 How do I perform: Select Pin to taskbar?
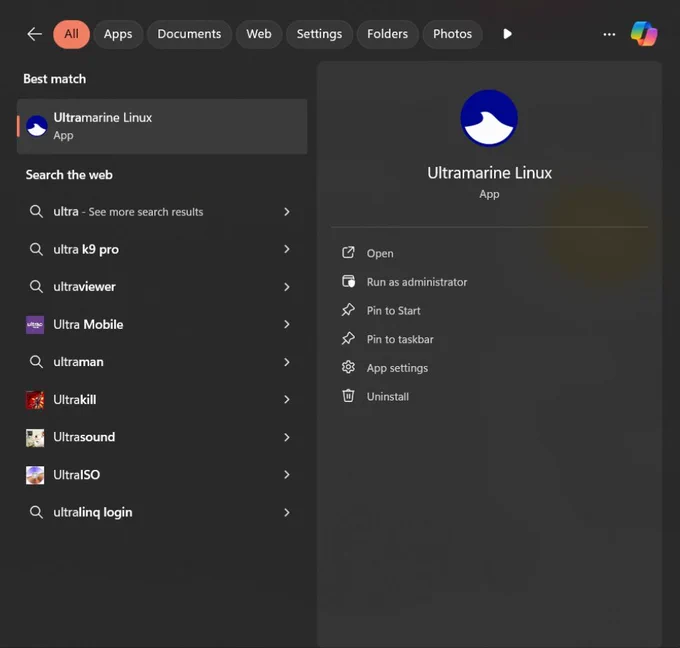pyautogui.click(x=400, y=339)
